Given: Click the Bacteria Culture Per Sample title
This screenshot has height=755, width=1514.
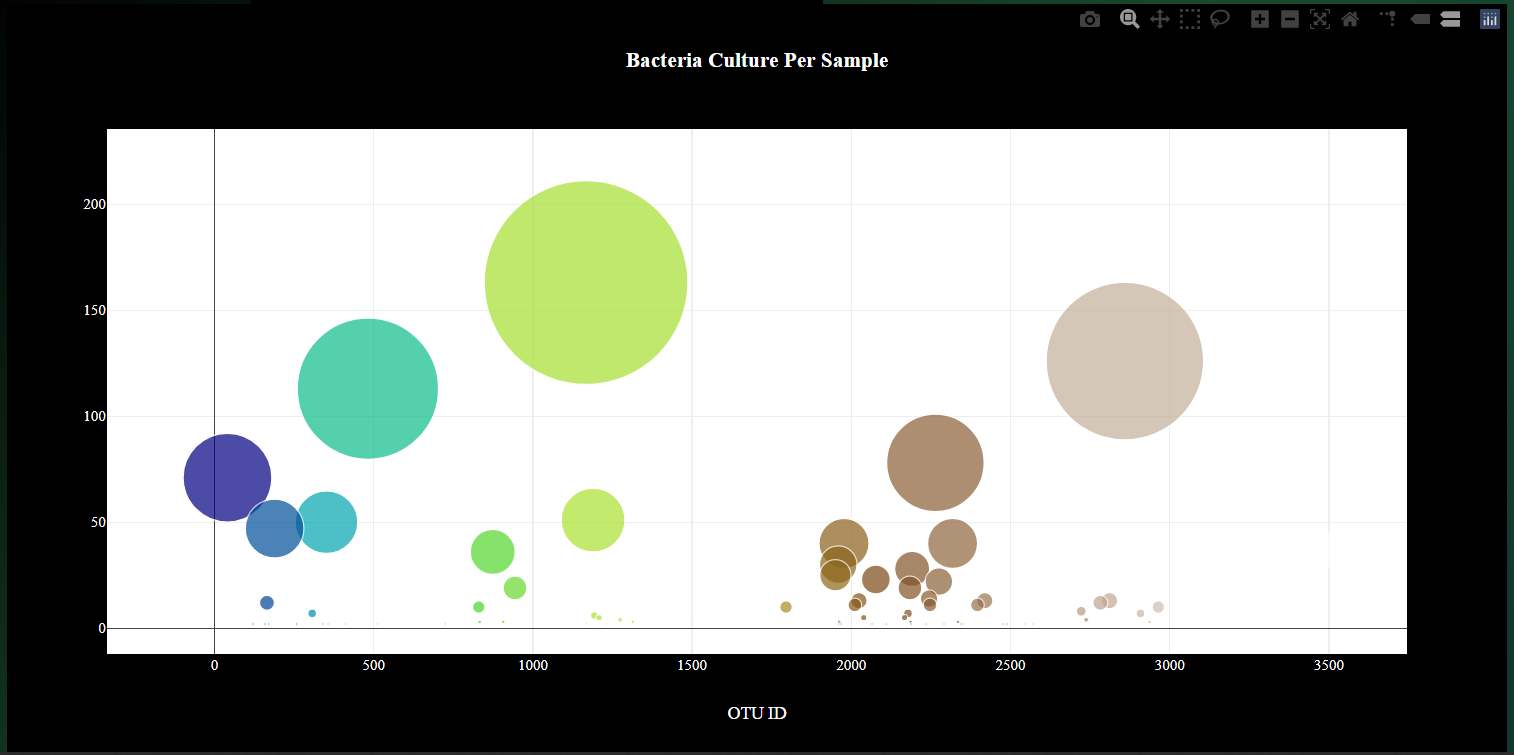Looking at the screenshot, I should (x=757, y=60).
